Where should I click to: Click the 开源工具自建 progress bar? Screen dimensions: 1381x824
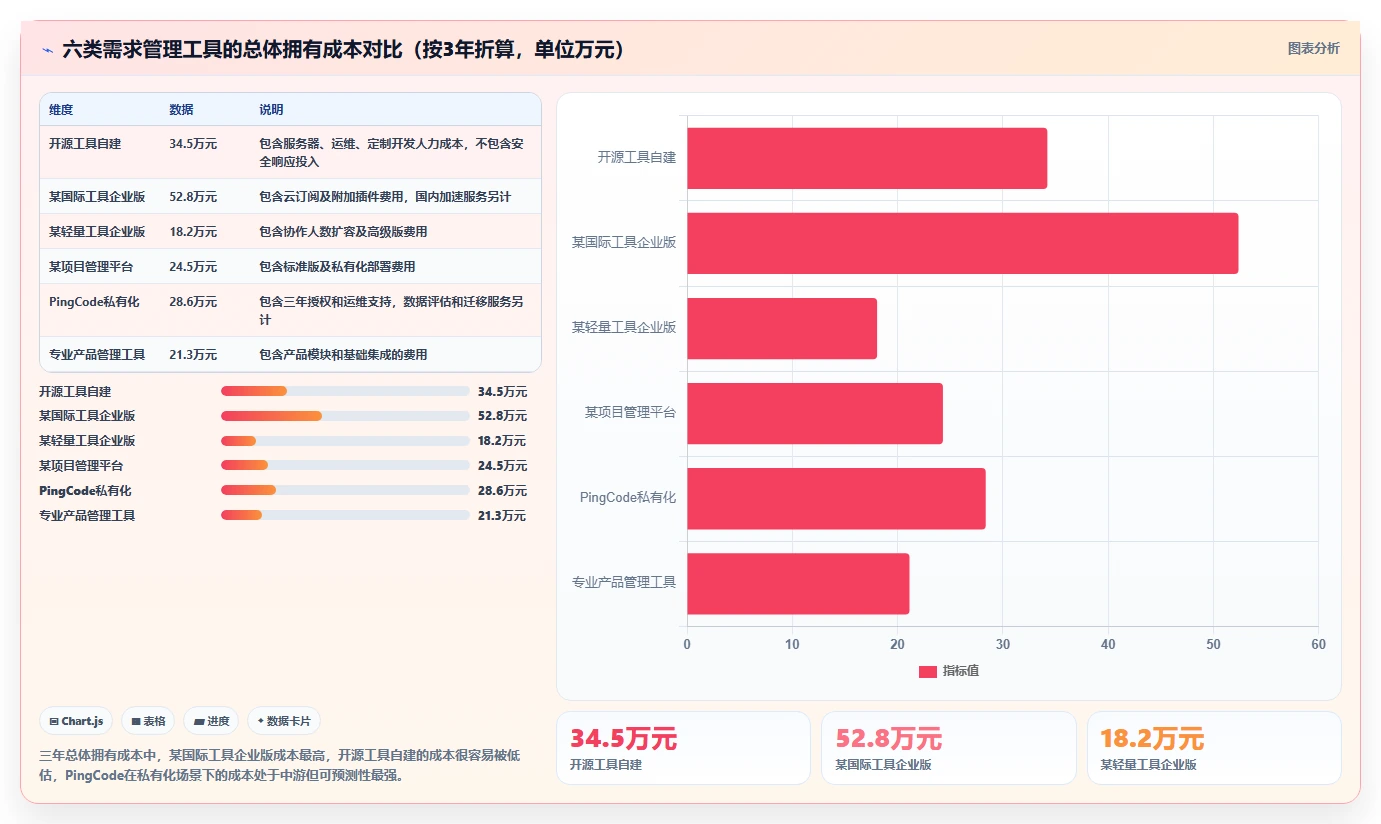(x=345, y=391)
